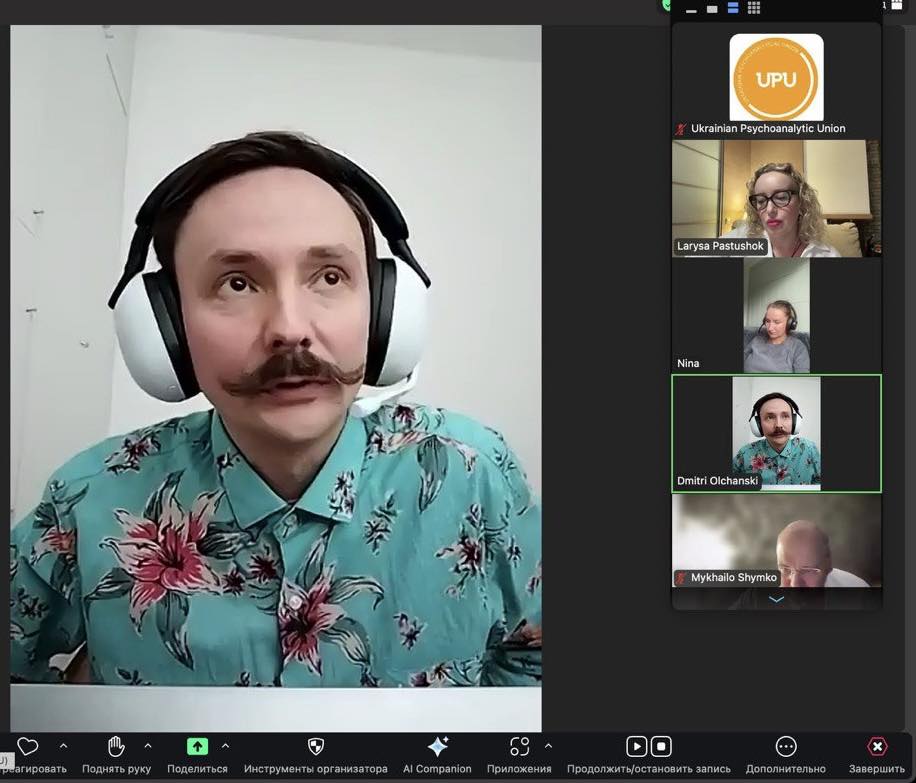Open host tools shield icon
916x783 pixels.
coord(315,746)
